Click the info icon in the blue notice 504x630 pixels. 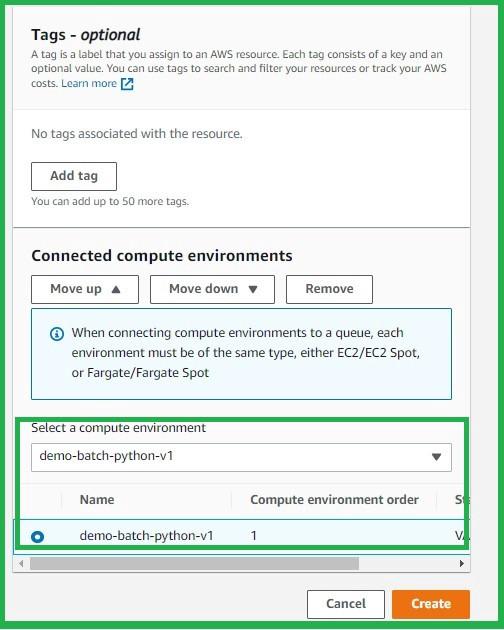[x=57, y=333]
